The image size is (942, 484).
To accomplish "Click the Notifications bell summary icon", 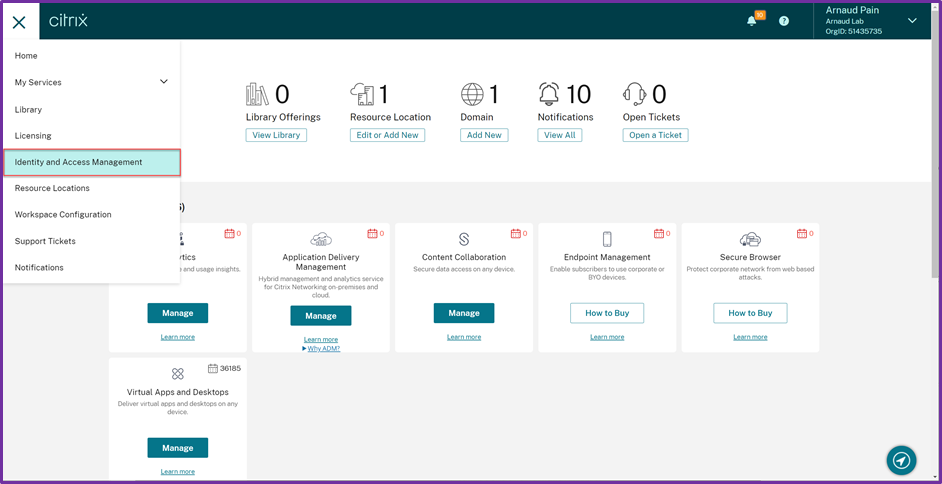I will [x=548, y=94].
